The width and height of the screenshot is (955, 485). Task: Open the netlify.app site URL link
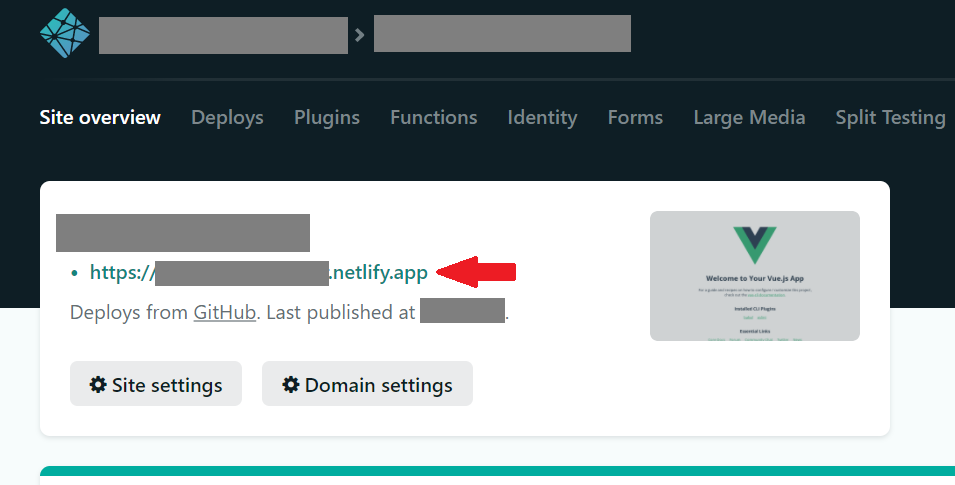pos(259,272)
